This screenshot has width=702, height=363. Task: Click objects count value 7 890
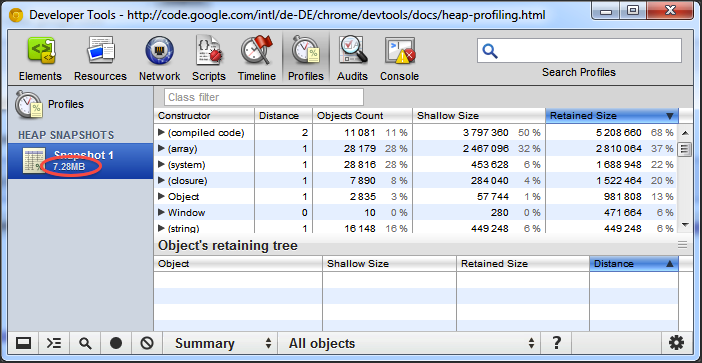click(364, 181)
